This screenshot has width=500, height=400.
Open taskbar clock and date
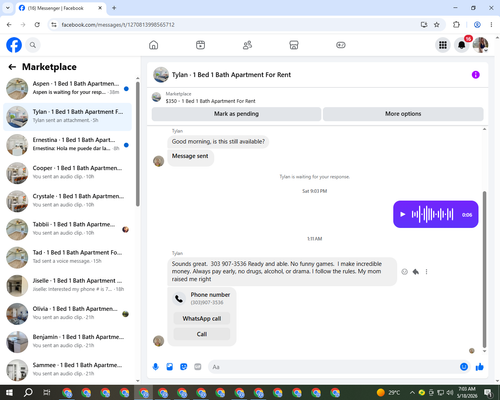pos(467,392)
